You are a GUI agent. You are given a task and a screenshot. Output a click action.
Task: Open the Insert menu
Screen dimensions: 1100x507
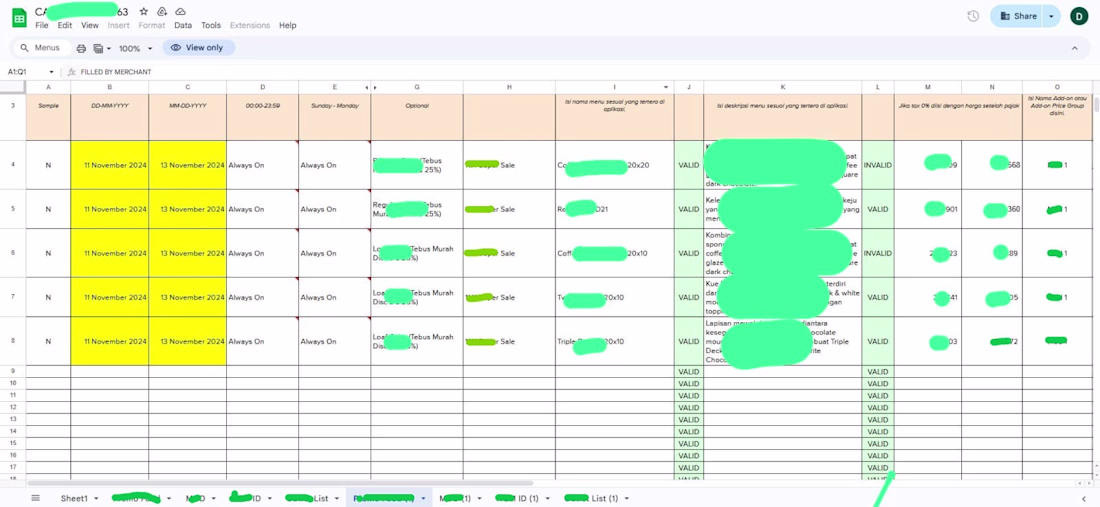pyautogui.click(x=119, y=25)
